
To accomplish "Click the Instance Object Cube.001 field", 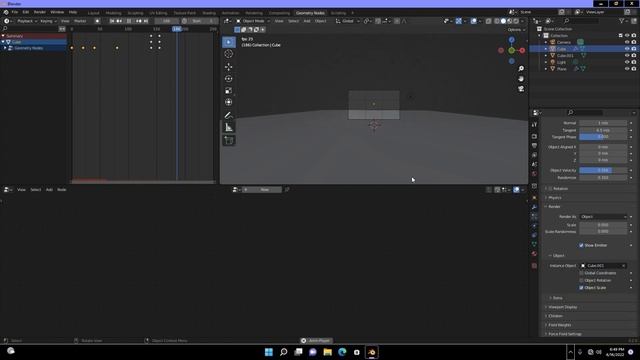I will click(x=603, y=266).
